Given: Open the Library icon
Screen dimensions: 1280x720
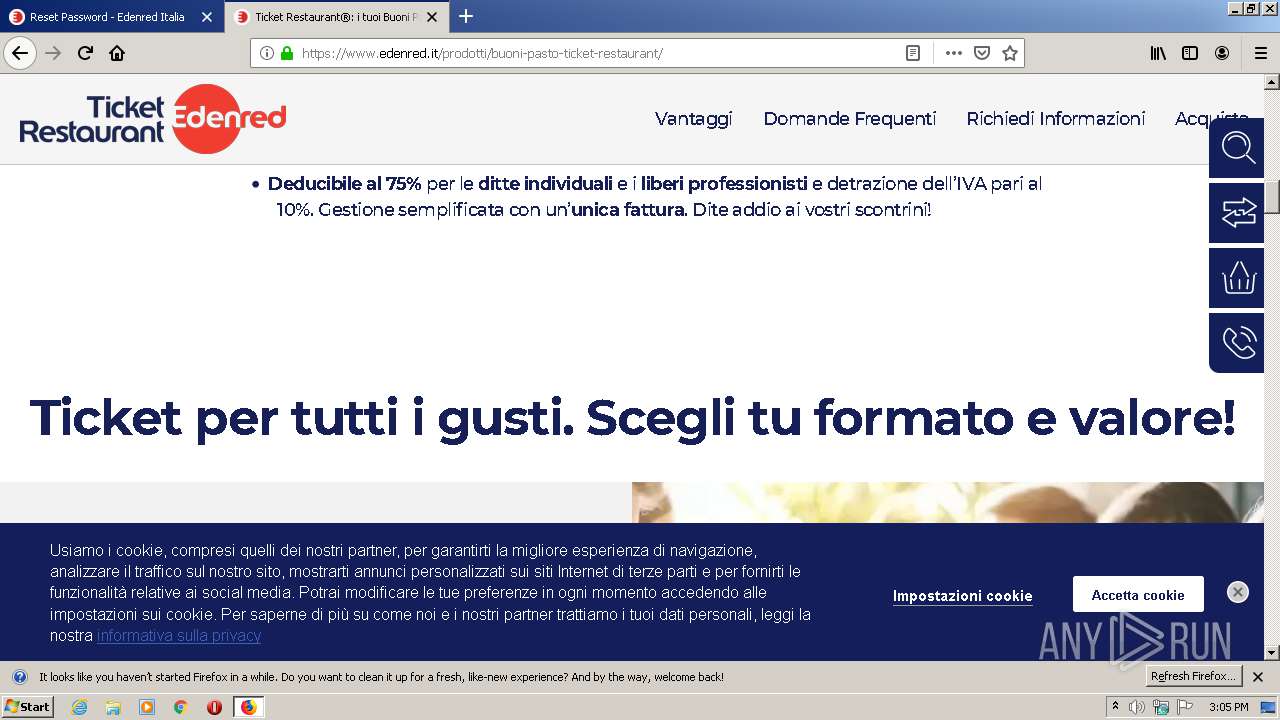Looking at the screenshot, I should coord(1158,53).
